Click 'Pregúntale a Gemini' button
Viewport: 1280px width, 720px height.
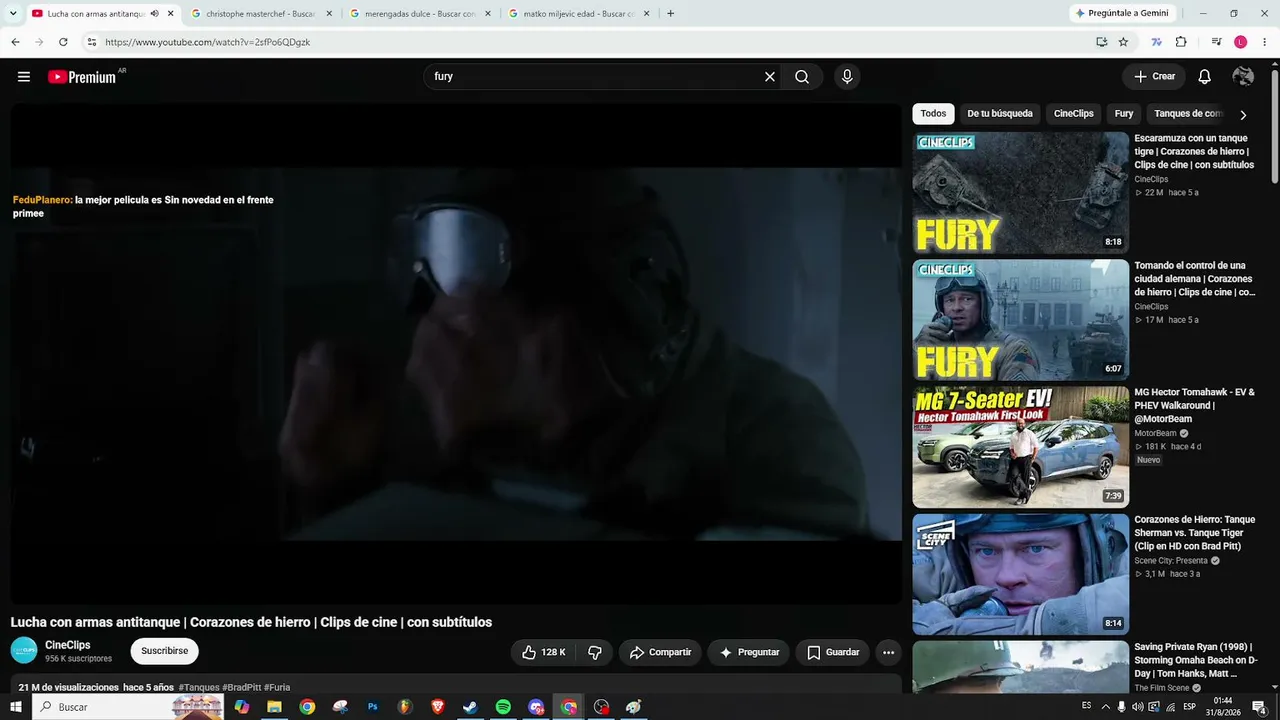tap(1121, 13)
